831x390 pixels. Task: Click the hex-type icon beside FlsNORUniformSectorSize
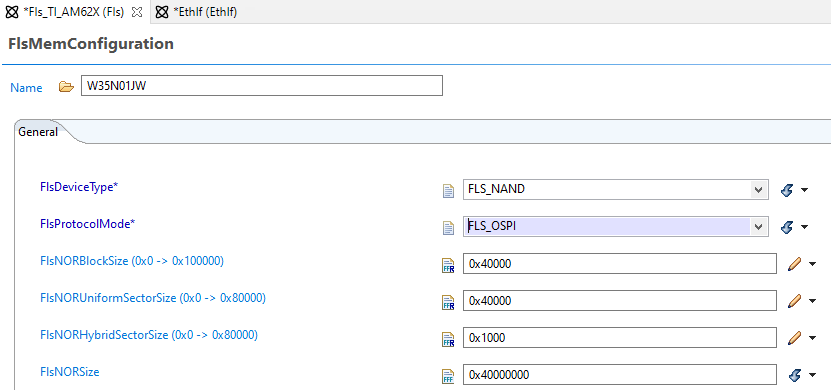tap(448, 303)
